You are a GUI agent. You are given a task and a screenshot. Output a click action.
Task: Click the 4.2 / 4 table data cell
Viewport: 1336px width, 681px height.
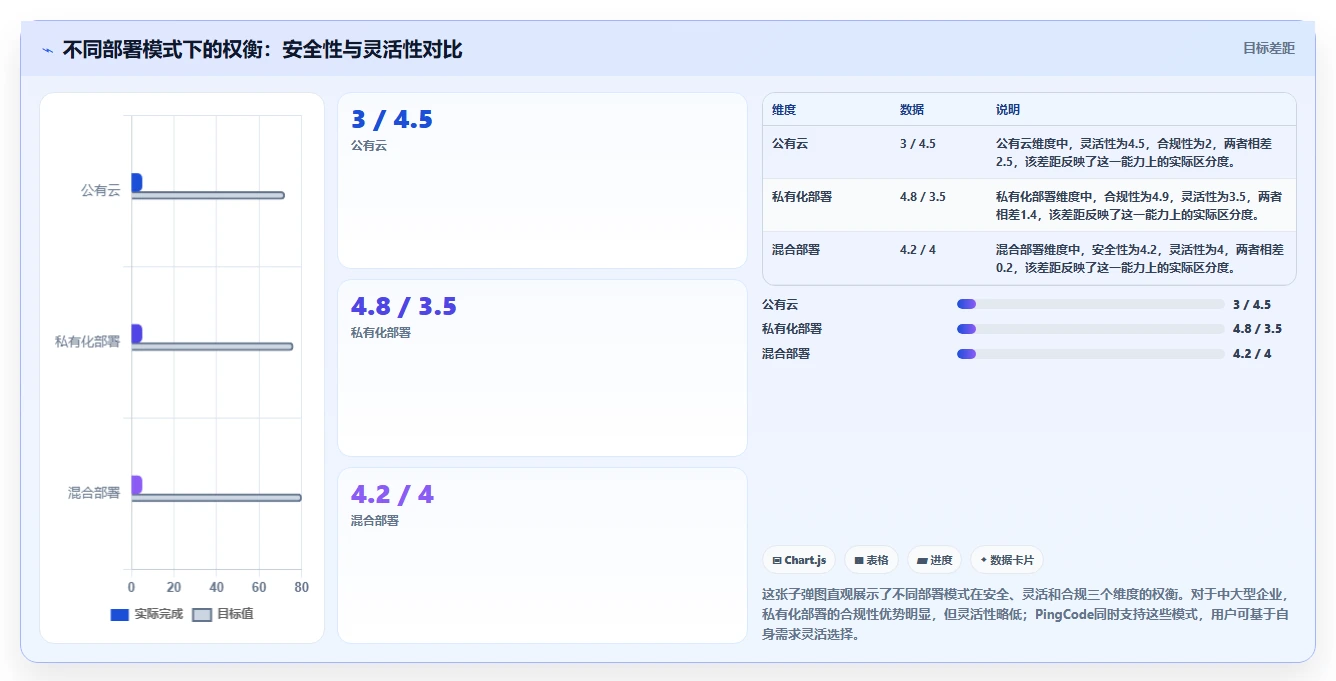pos(918,249)
